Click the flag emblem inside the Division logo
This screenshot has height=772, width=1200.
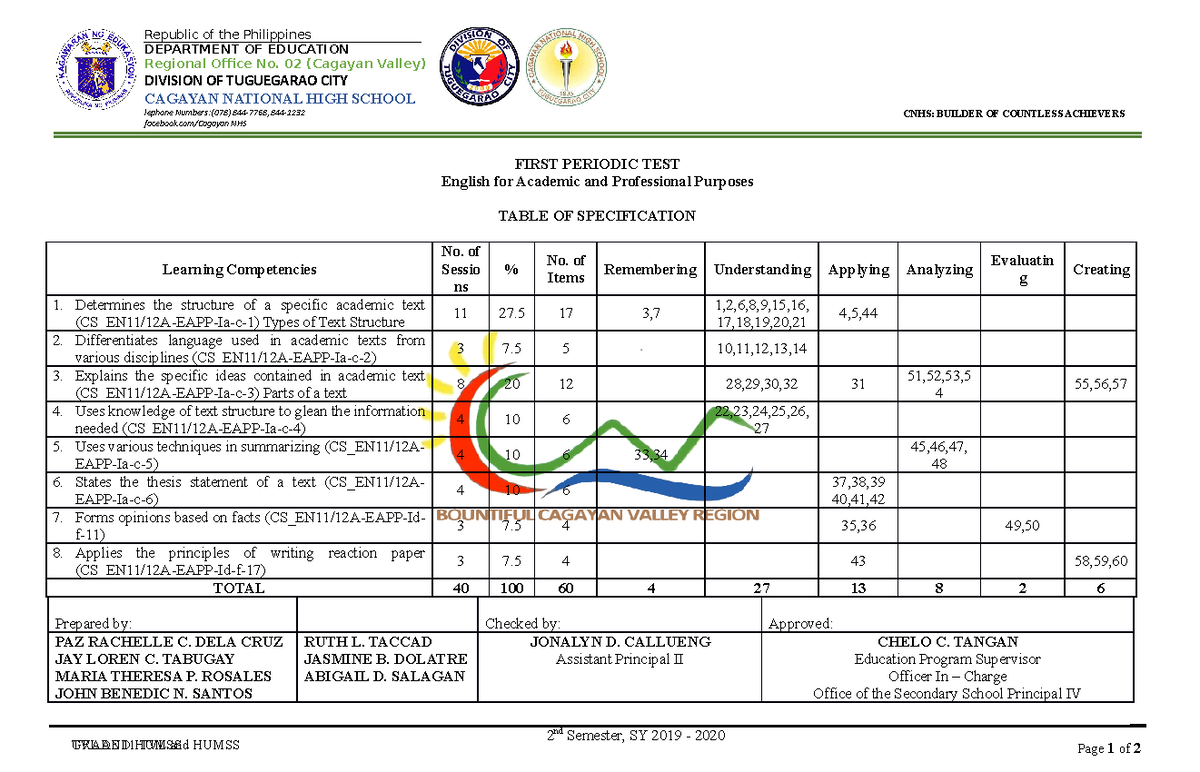click(x=478, y=68)
